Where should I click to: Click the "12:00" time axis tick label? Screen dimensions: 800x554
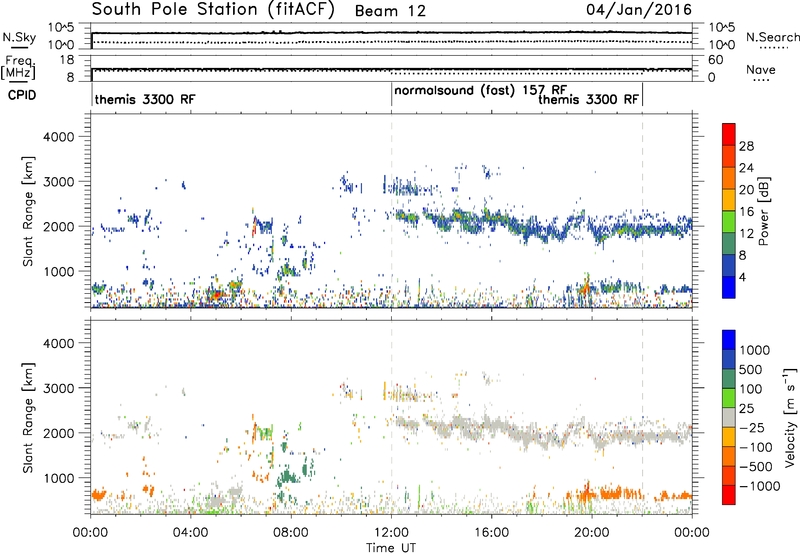[391, 533]
